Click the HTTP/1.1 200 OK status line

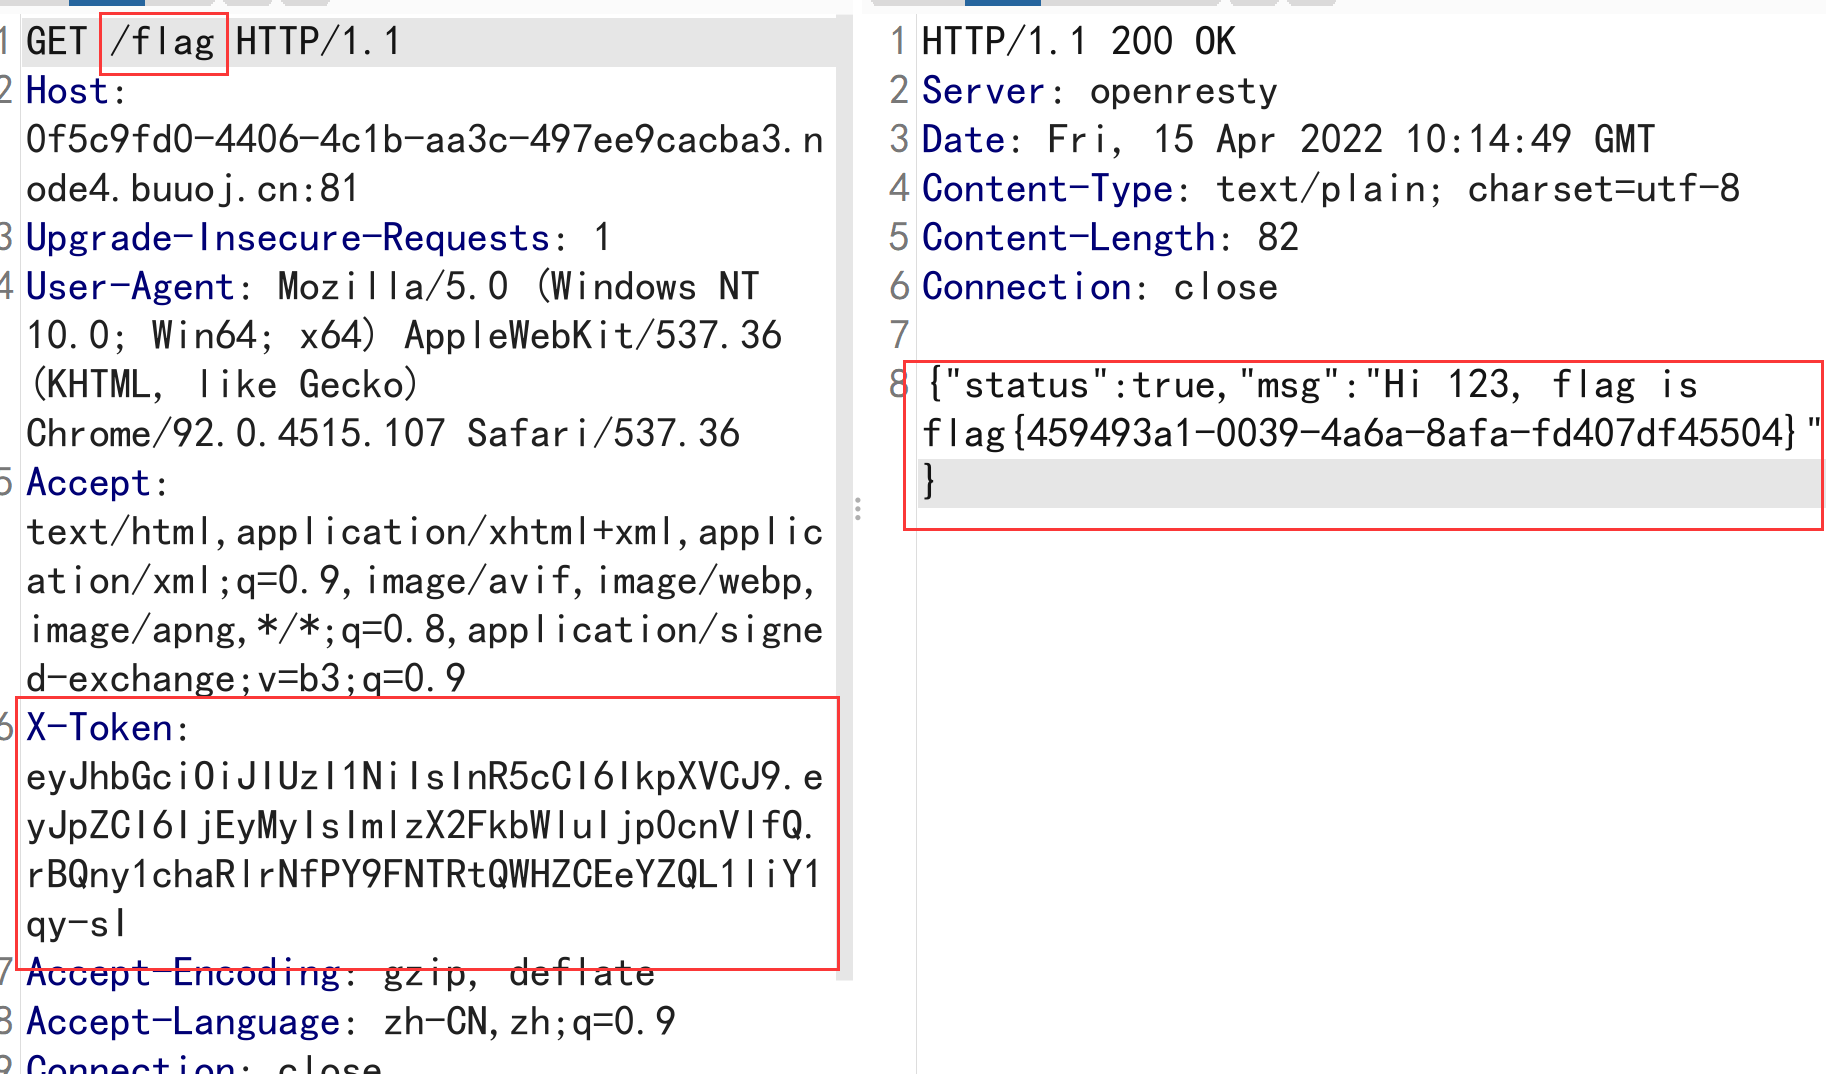[1078, 42]
